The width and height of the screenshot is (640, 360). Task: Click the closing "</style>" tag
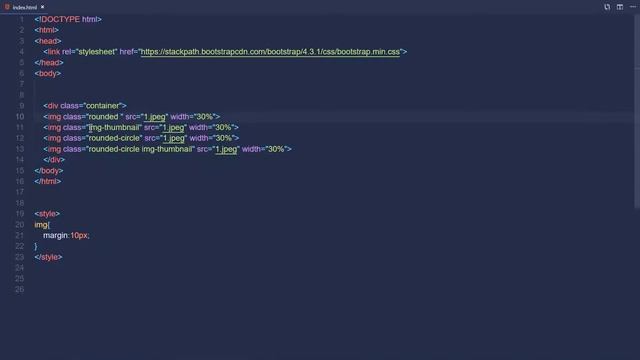[x=49, y=257]
